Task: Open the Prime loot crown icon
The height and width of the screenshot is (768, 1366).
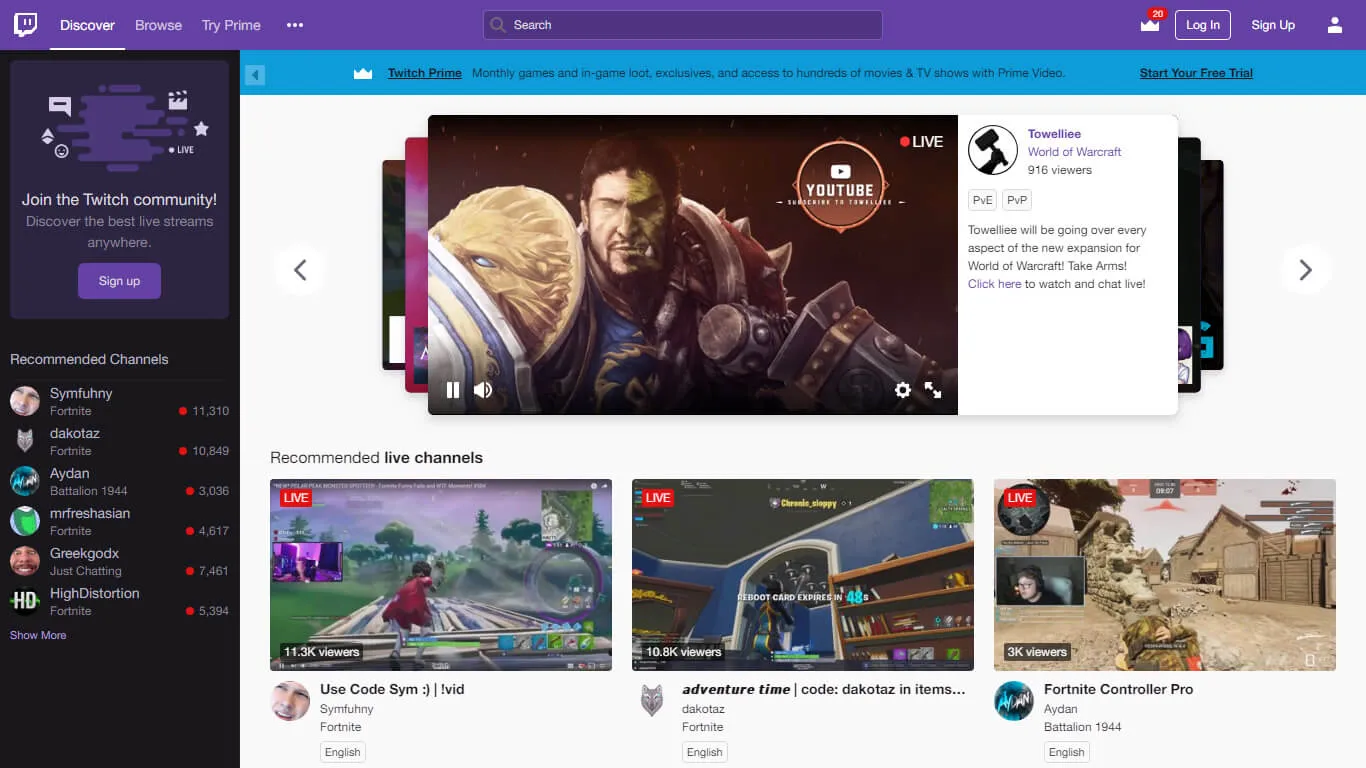Action: 1150,24
